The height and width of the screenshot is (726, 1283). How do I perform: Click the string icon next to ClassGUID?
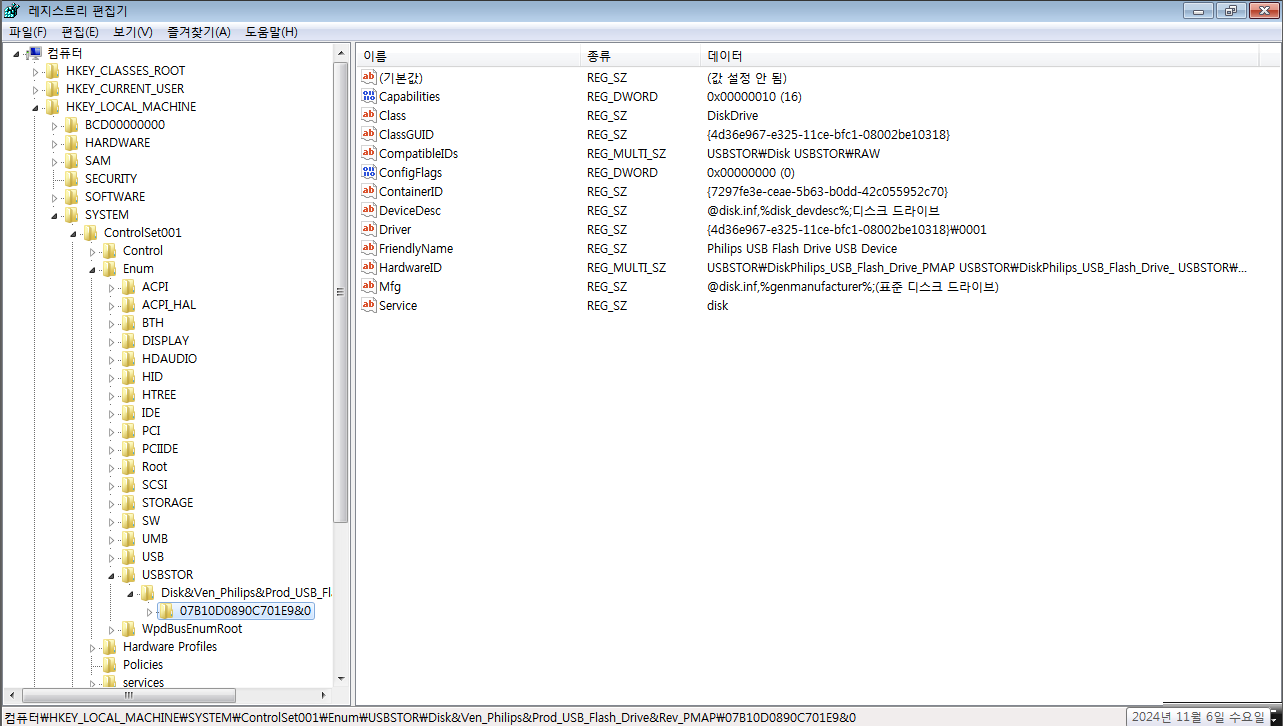click(369, 135)
